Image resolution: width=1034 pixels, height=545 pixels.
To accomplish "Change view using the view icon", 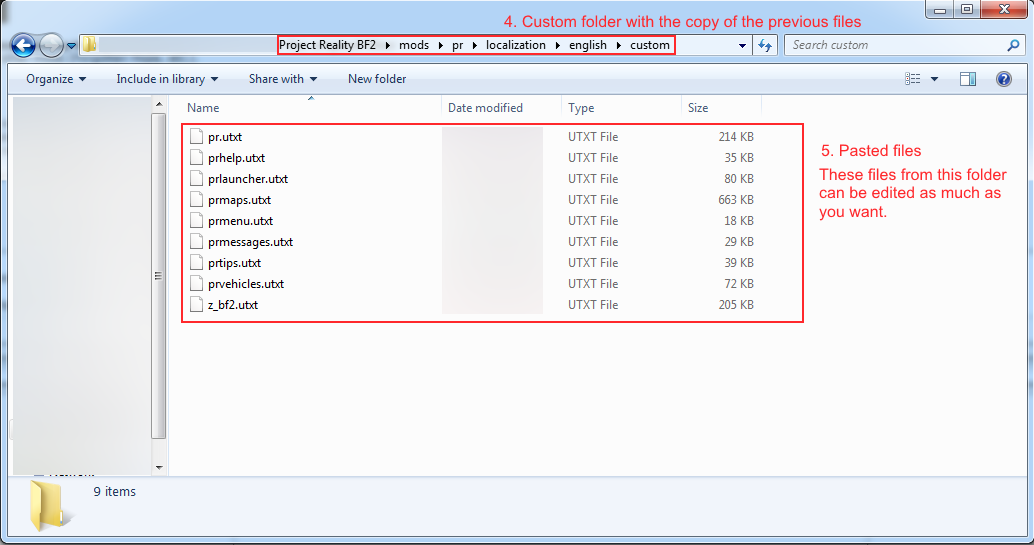I will pyautogui.click(x=913, y=79).
